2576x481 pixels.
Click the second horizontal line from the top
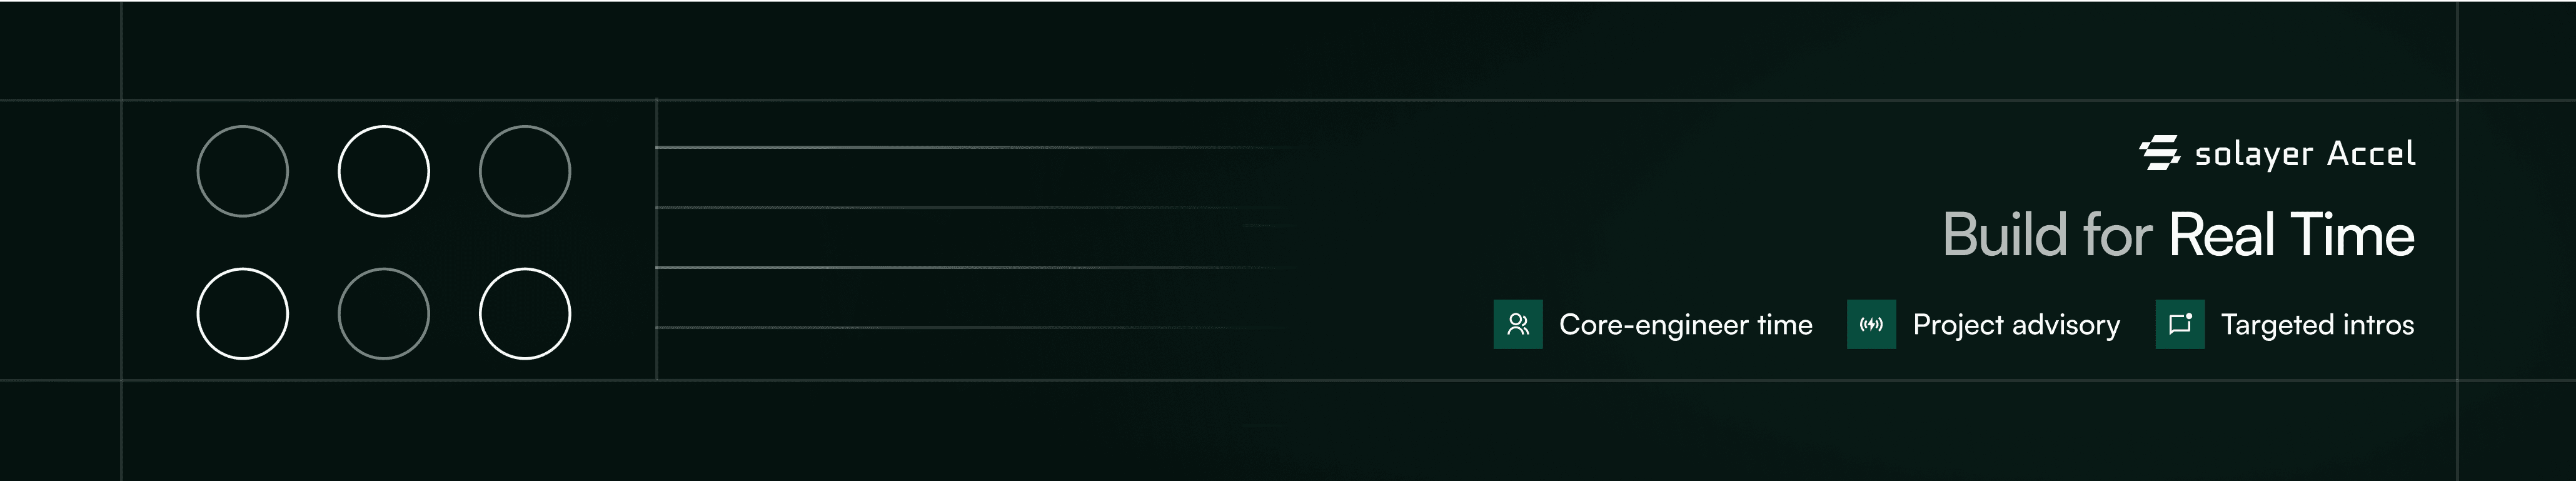(950, 208)
